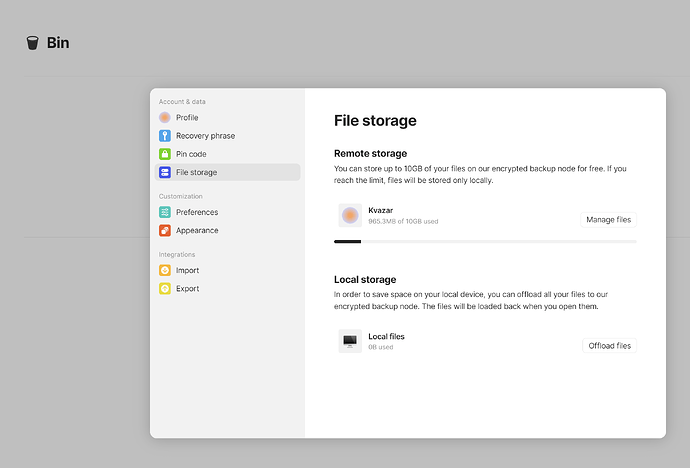
Task: Click the Offload files button
Action: [609, 346]
